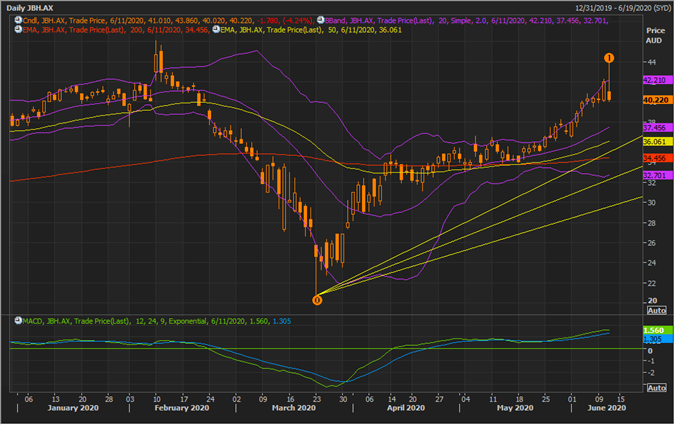Click the May 2020 month label
The height and width of the screenshot is (425, 675).
515,408
